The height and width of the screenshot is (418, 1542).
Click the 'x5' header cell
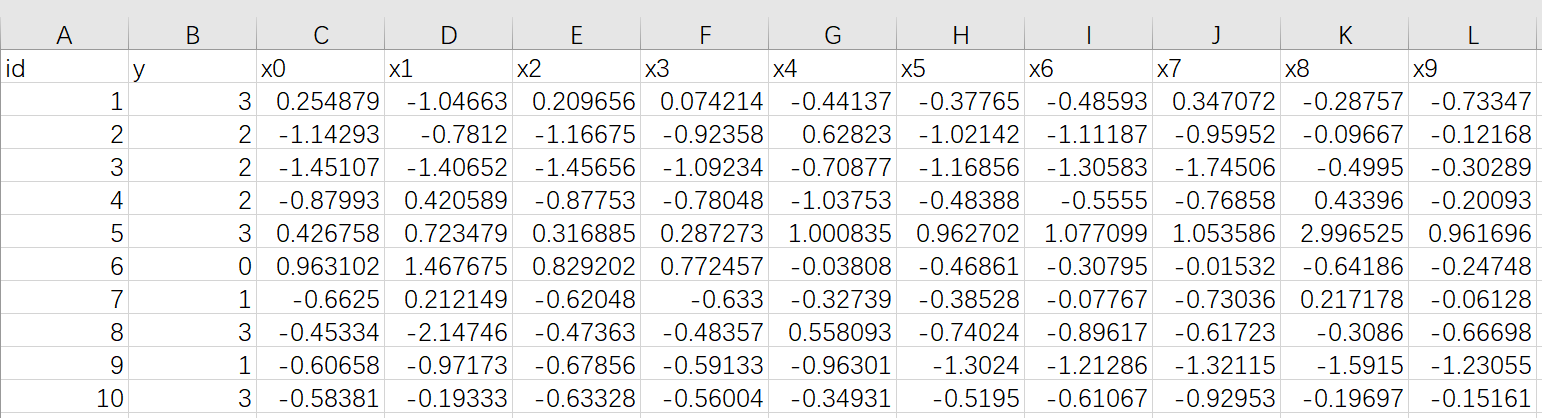coord(960,69)
